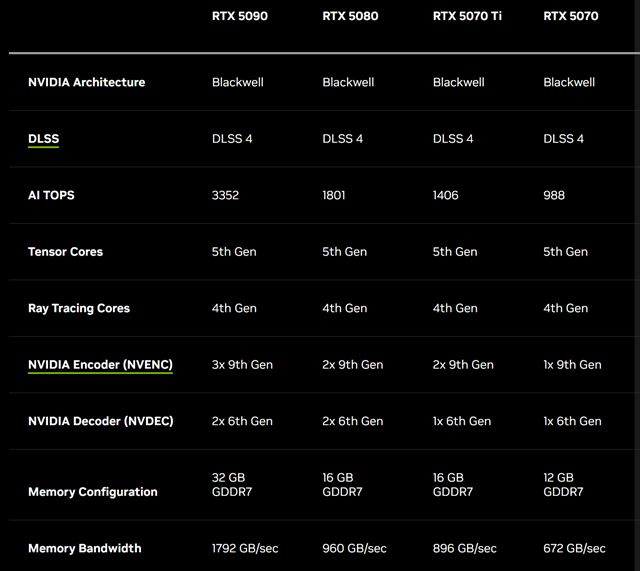The width and height of the screenshot is (640, 571).
Task: Click the 960 GB/sec bandwidth value
Action: click(x=354, y=548)
